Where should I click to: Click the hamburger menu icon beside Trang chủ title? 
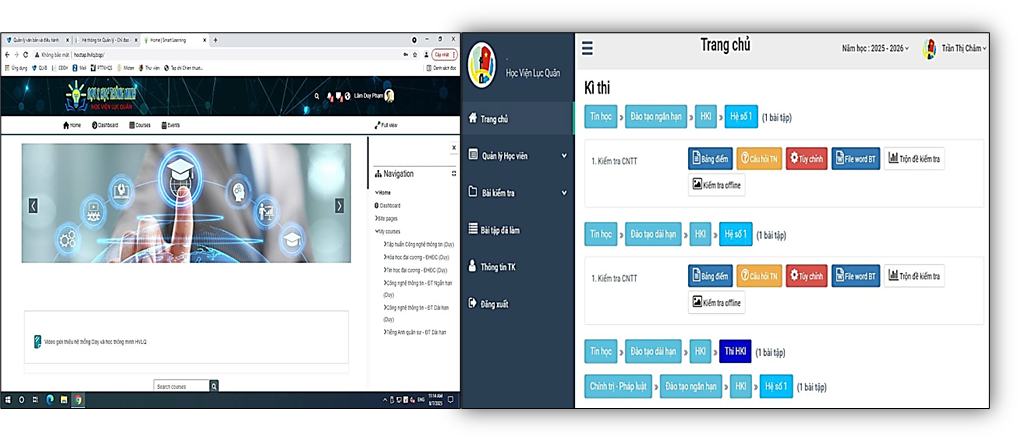[587, 48]
